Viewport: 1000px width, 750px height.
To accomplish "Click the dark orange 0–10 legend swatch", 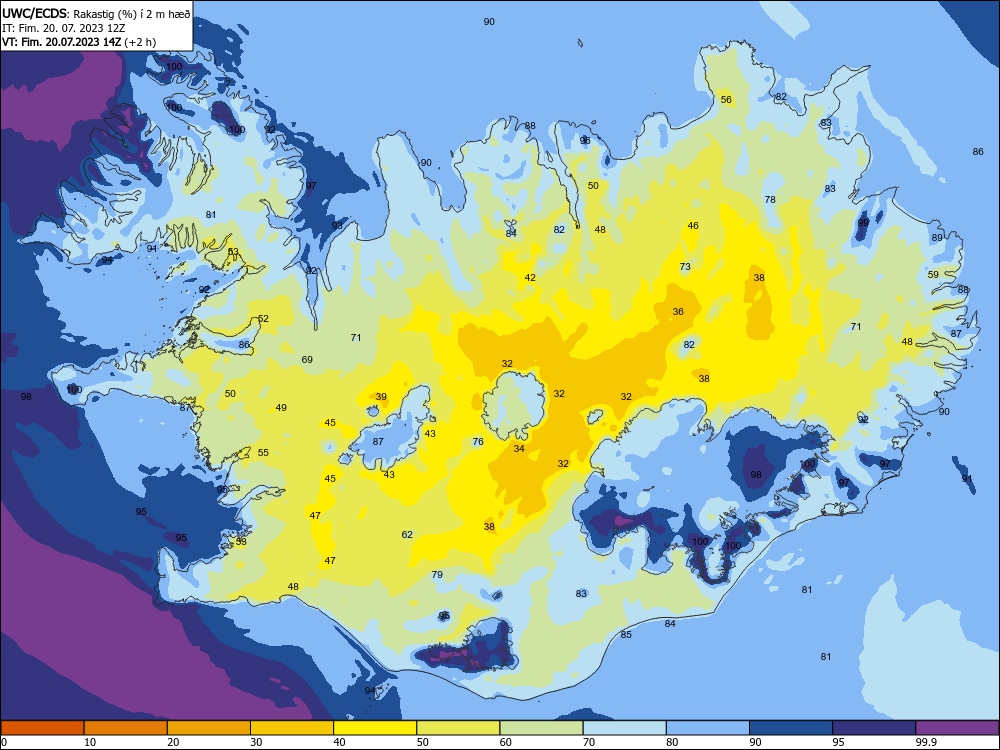I will tap(42, 728).
